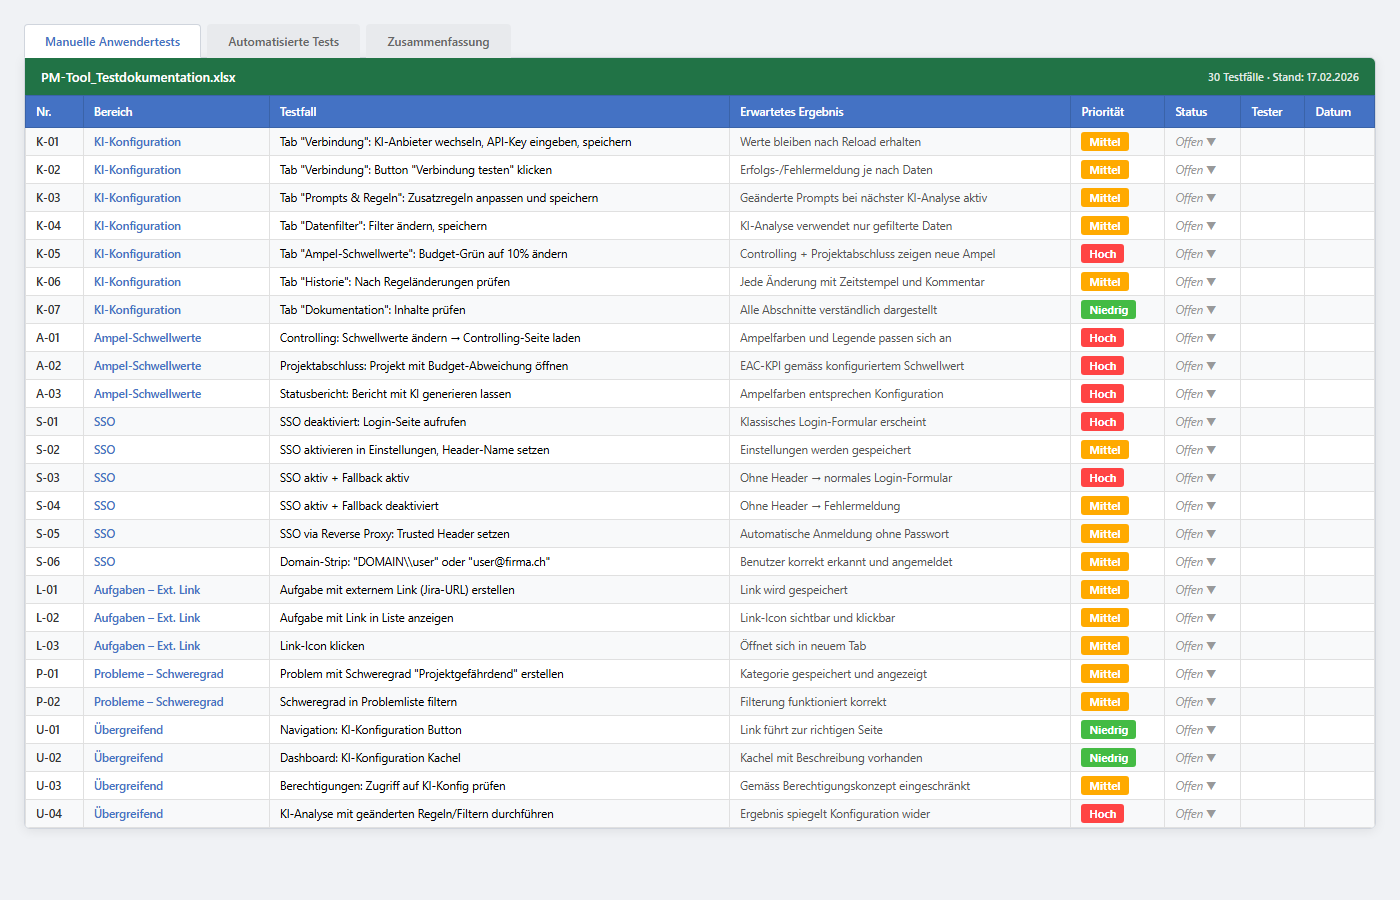Viewport: 1400px width, 900px height.
Task: Open the Probleme – Schweregrad link for P-01
Action: pos(158,674)
